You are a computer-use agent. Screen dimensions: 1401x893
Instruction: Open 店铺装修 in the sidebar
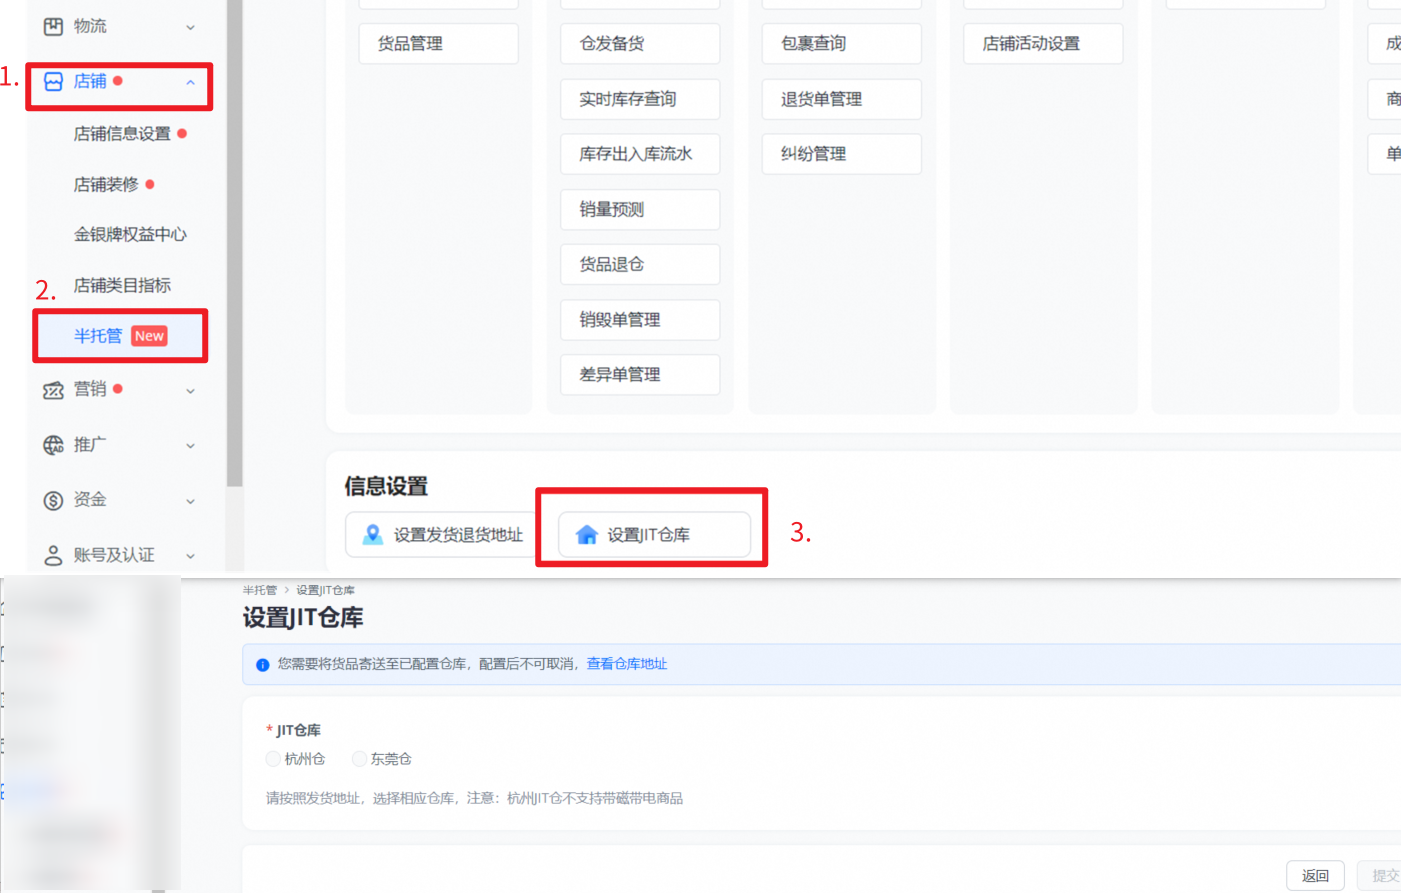[106, 184]
